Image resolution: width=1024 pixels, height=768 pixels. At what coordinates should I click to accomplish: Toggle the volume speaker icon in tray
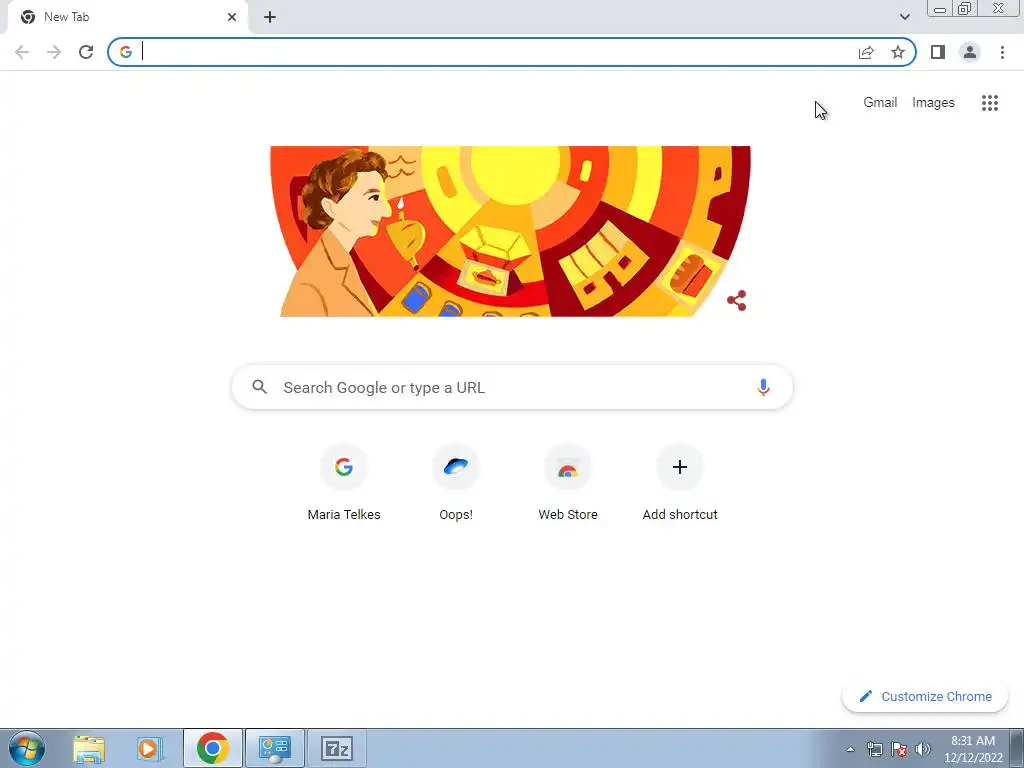pyautogui.click(x=923, y=749)
